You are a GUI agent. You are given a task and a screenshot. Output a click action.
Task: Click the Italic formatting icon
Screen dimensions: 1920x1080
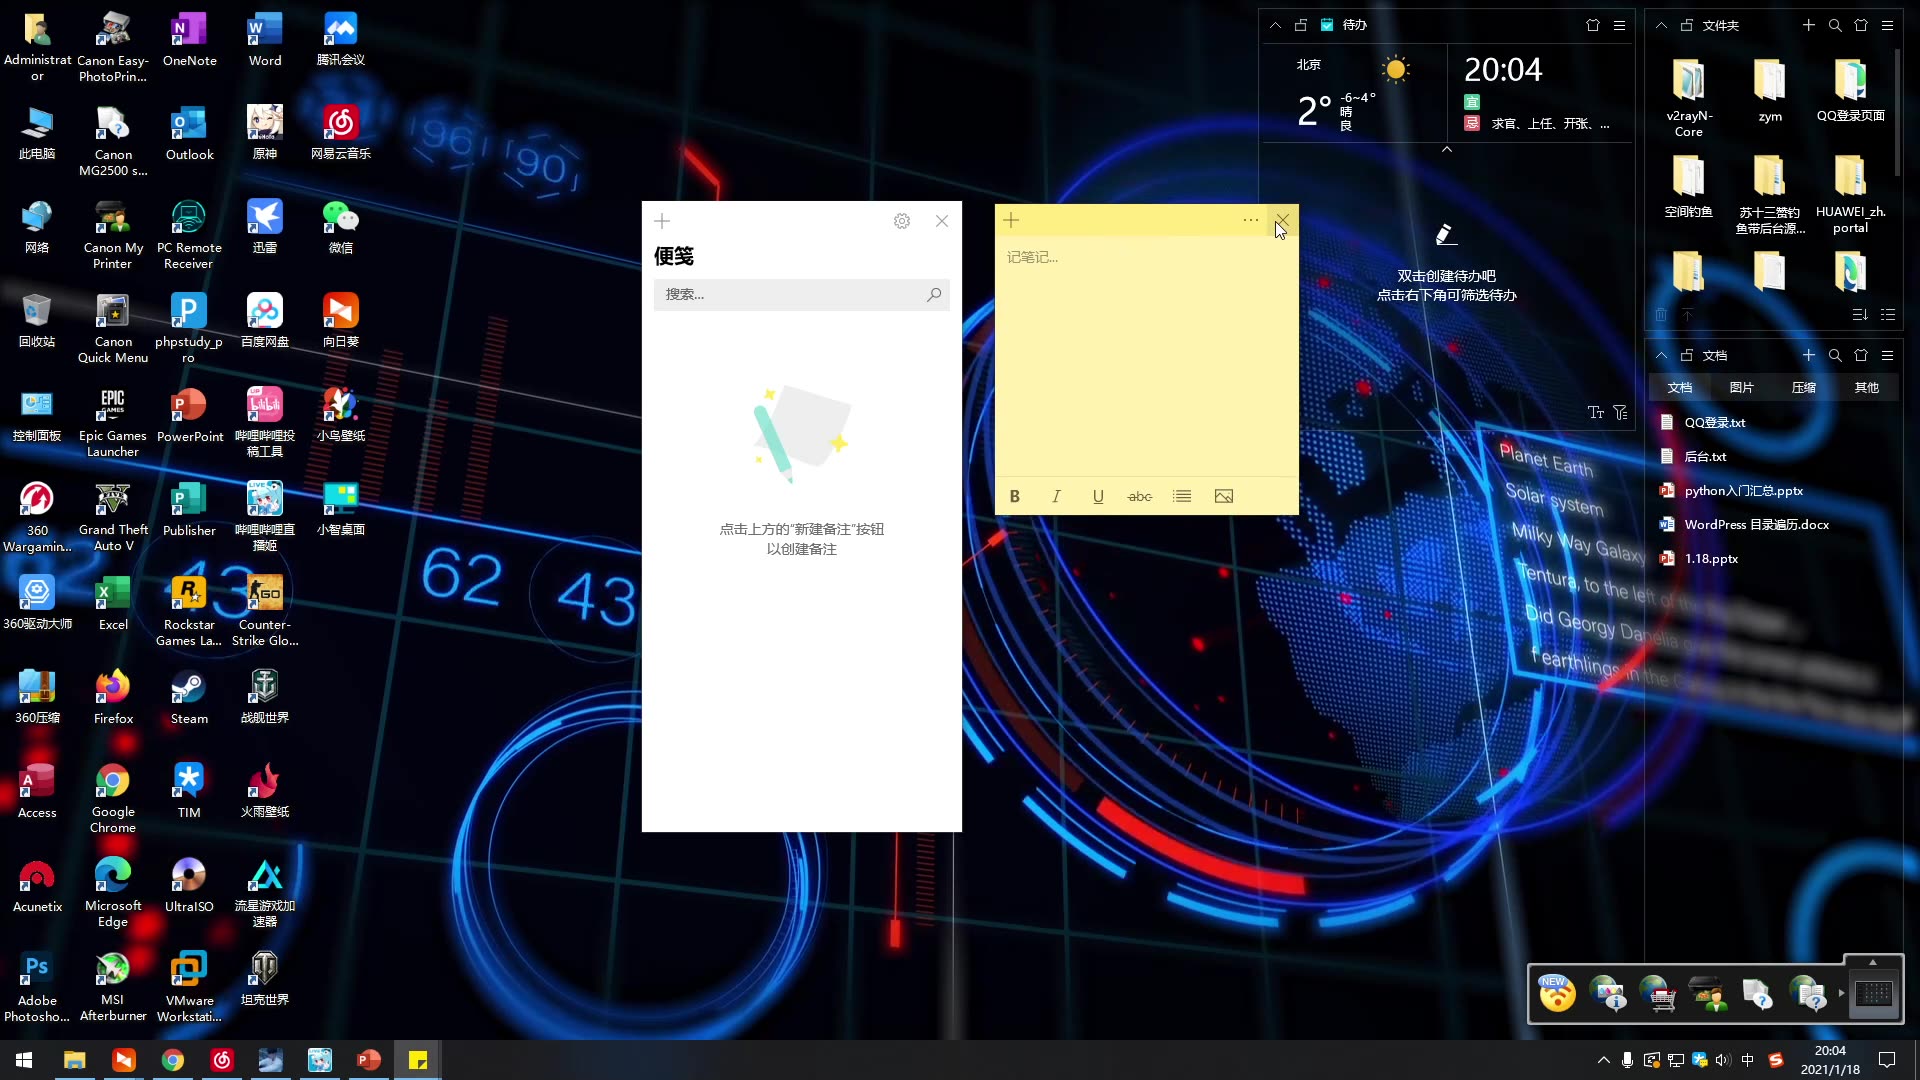1056,496
